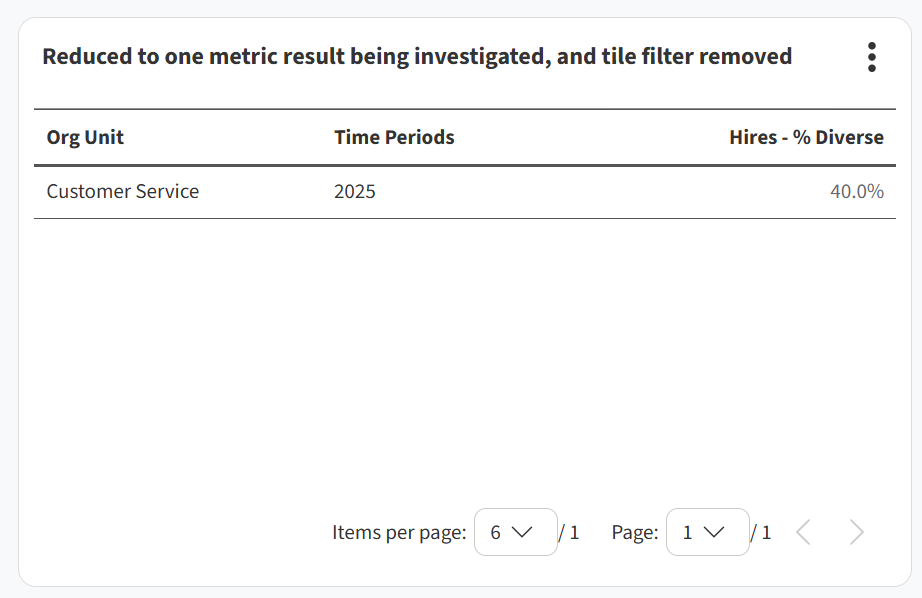The height and width of the screenshot is (598, 922).
Task: Click the 'Items per page:' label
Action: 399,533
